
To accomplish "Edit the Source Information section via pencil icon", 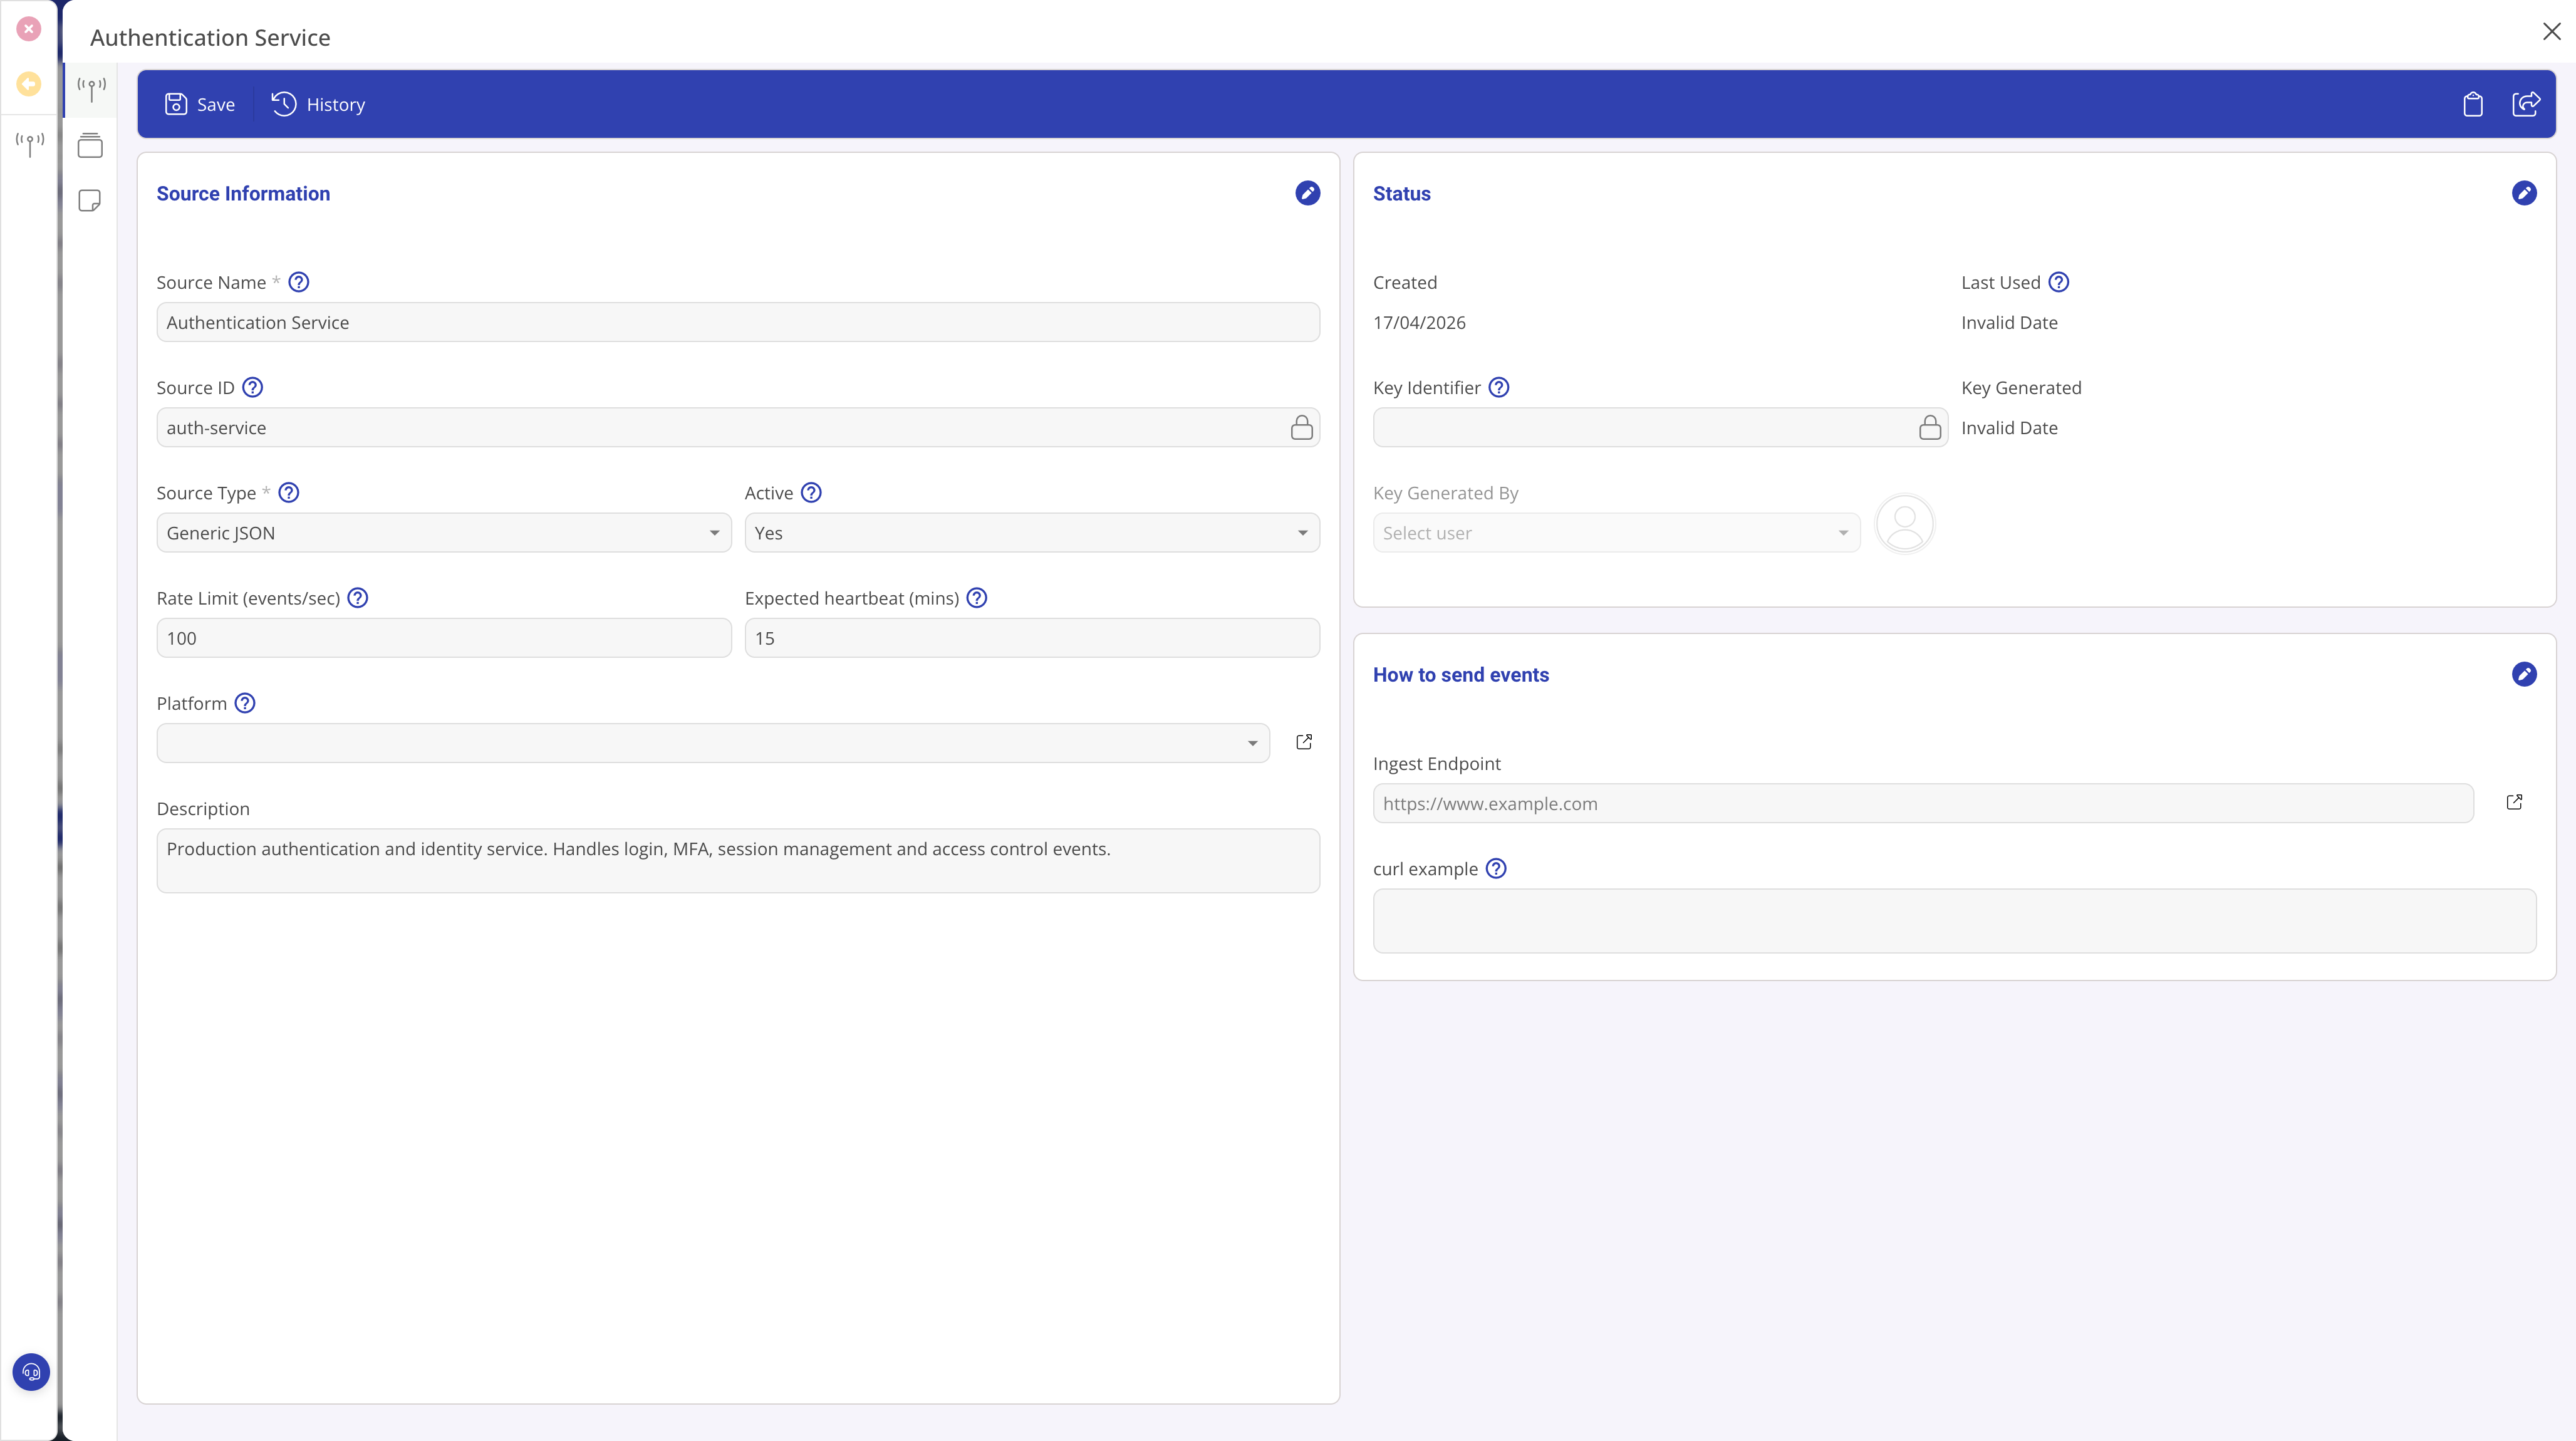I will pyautogui.click(x=1307, y=192).
